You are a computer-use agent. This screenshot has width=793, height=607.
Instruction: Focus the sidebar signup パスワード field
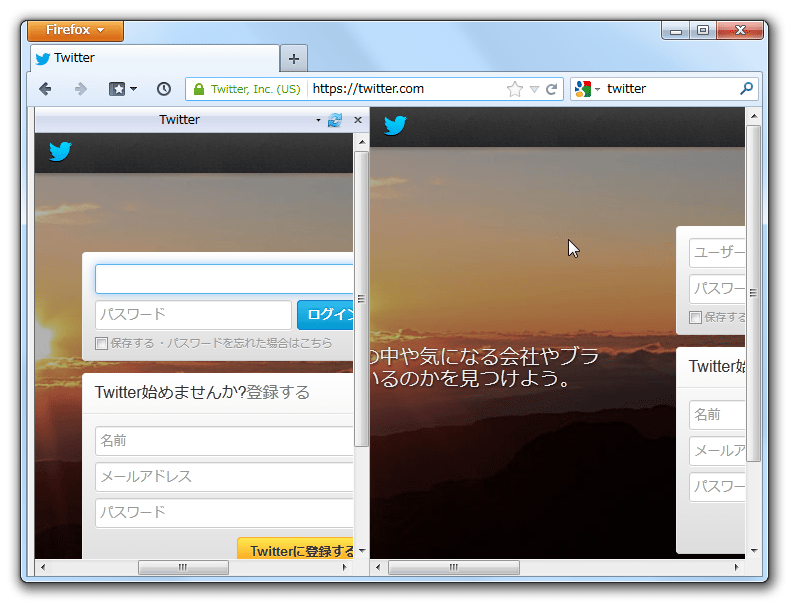point(224,513)
